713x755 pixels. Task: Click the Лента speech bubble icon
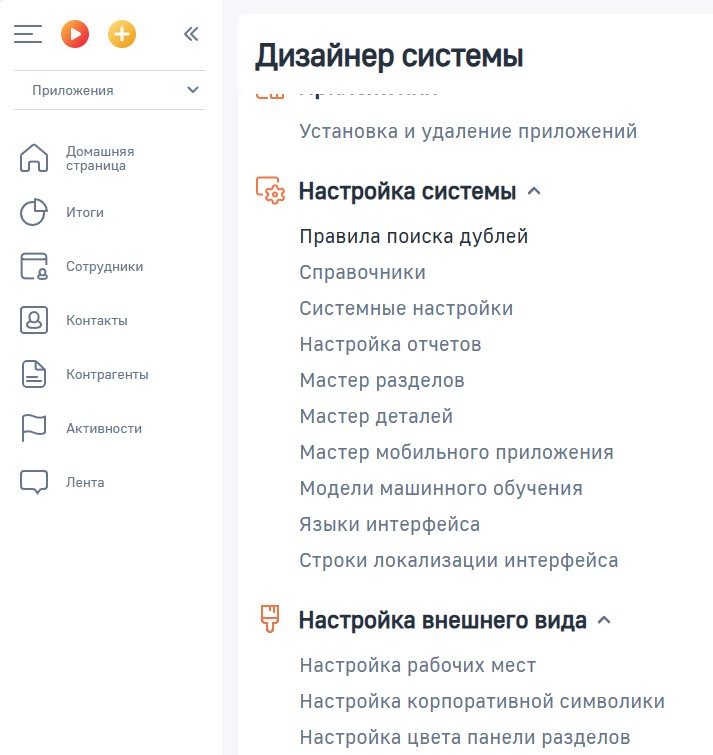pos(34,483)
